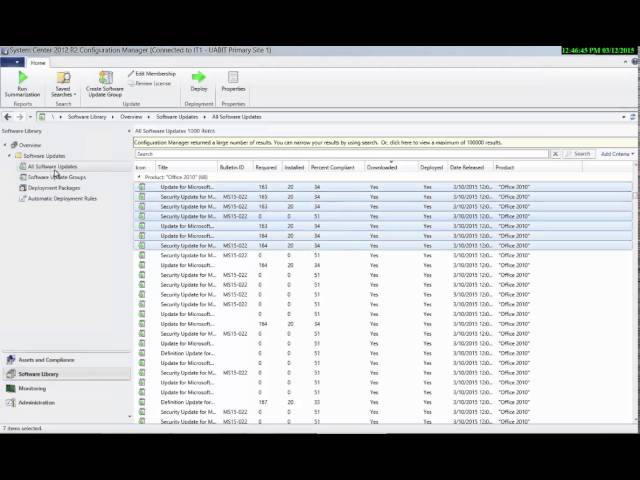Sort by Installed column header
The image size is (640, 480).
pyautogui.click(x=295, y=167)
